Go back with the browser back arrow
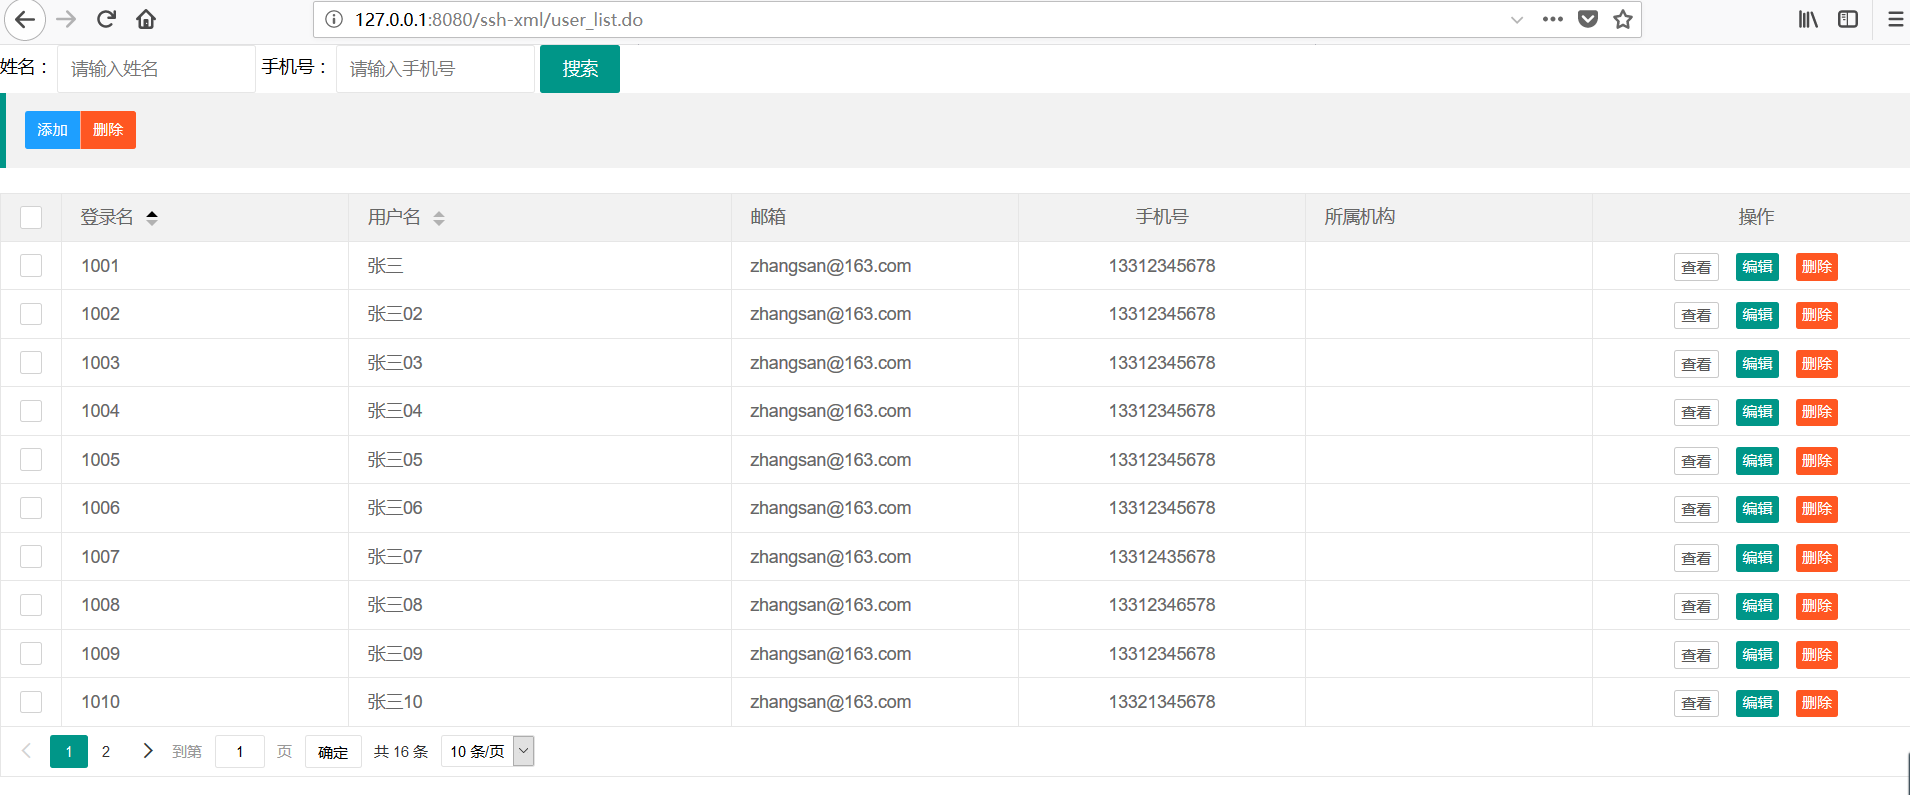The height and width of the screenshot is (795, 1910). [24, 19]
